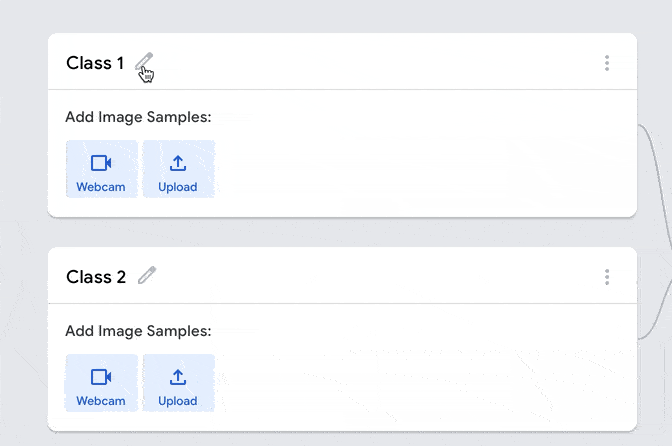
Task: Click the Upload label in the Class 2 card
Action: [x=178, y=401]
